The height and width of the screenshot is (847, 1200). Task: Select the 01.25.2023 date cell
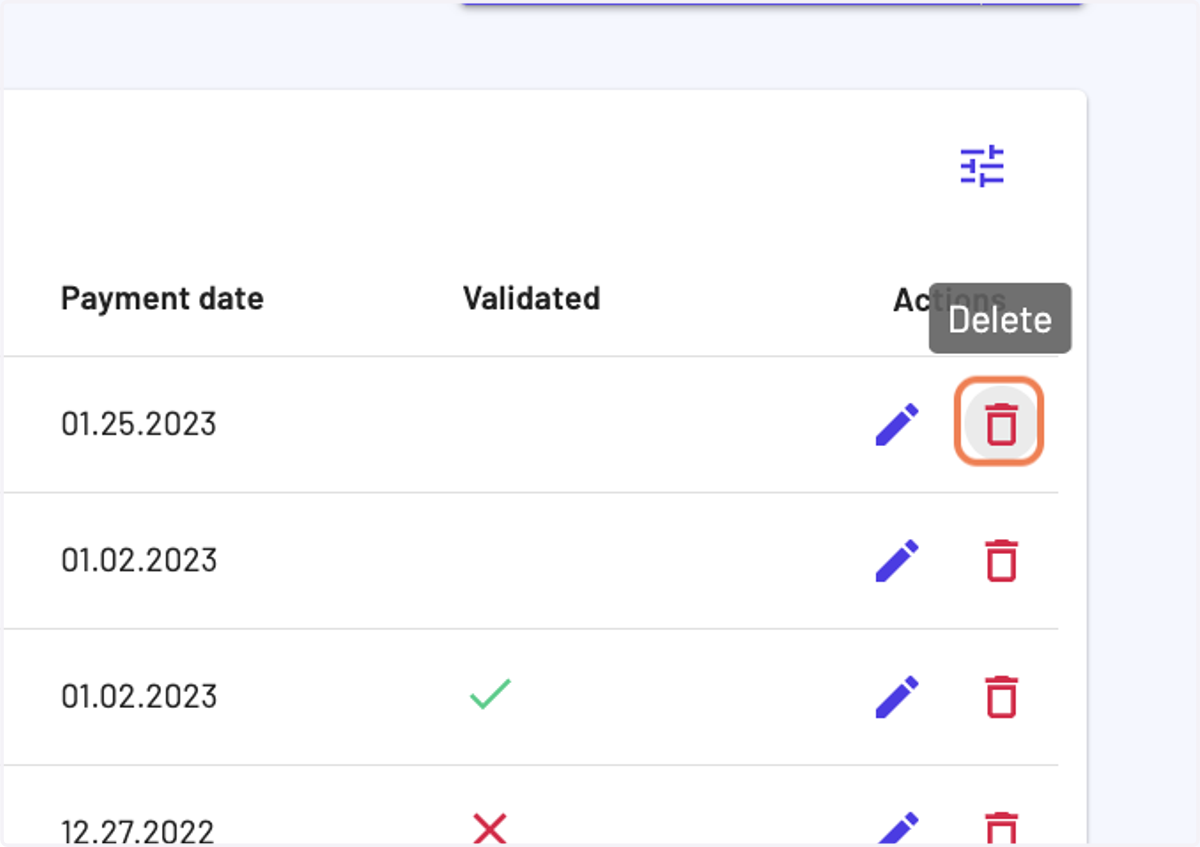click(x=138, y=424)
